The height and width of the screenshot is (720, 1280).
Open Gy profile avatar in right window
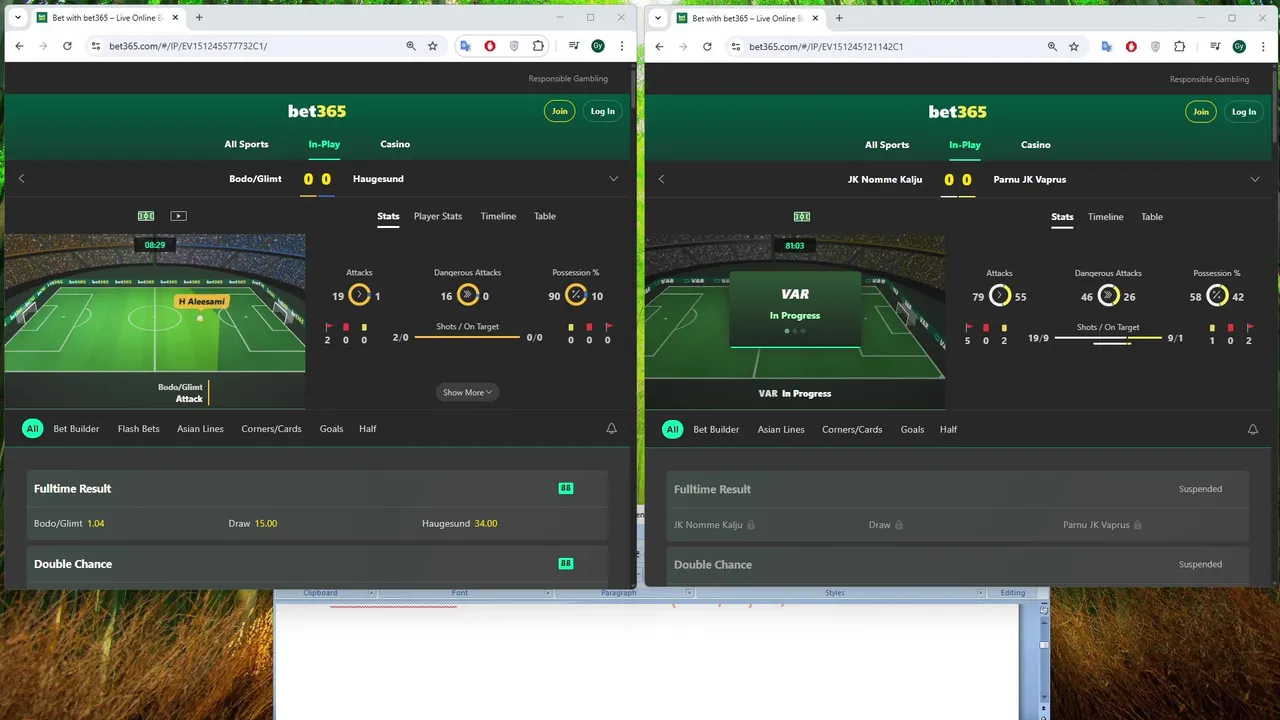pos(1239,46)
